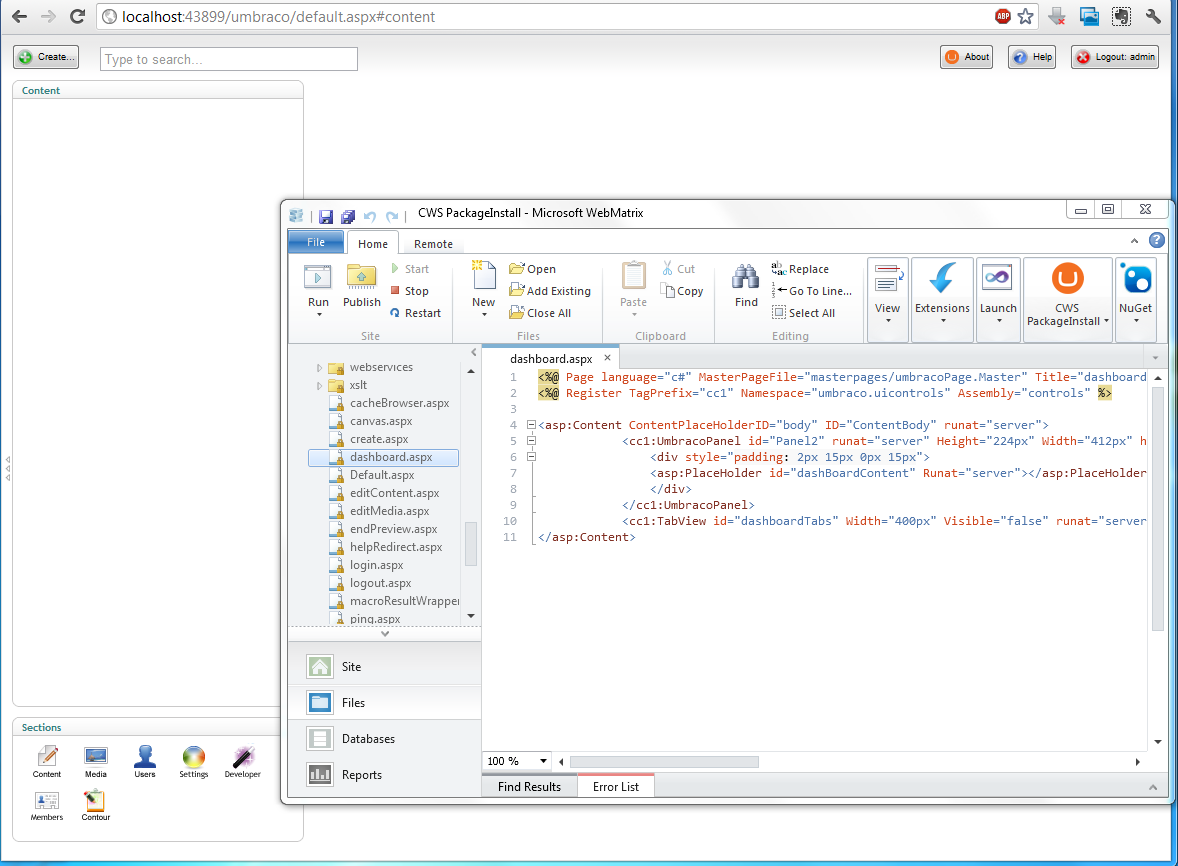Screen dimensions: 1178x866
Task: Open the File menu in WebMatrix
Action: point(316,242)
